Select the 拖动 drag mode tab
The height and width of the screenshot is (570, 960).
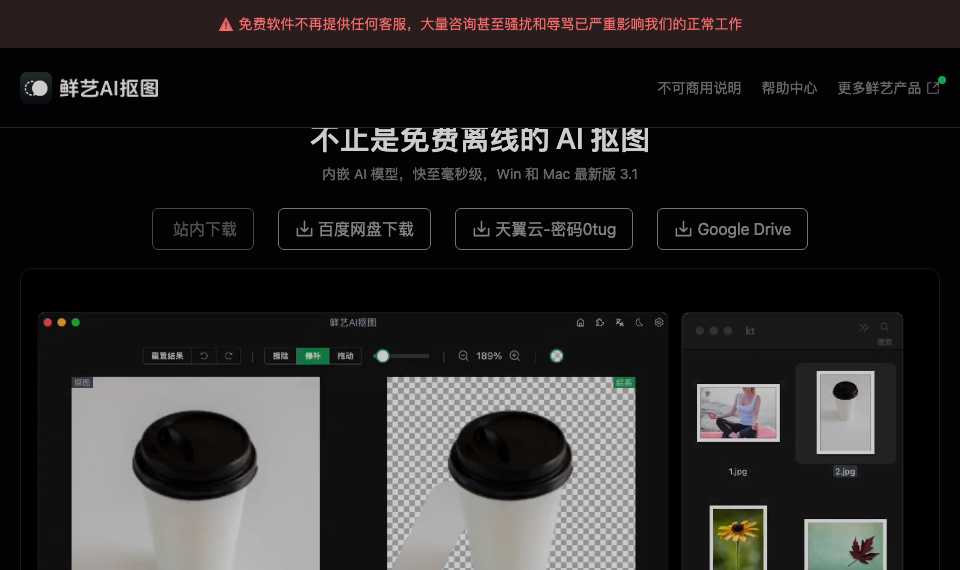click(345, 356)
